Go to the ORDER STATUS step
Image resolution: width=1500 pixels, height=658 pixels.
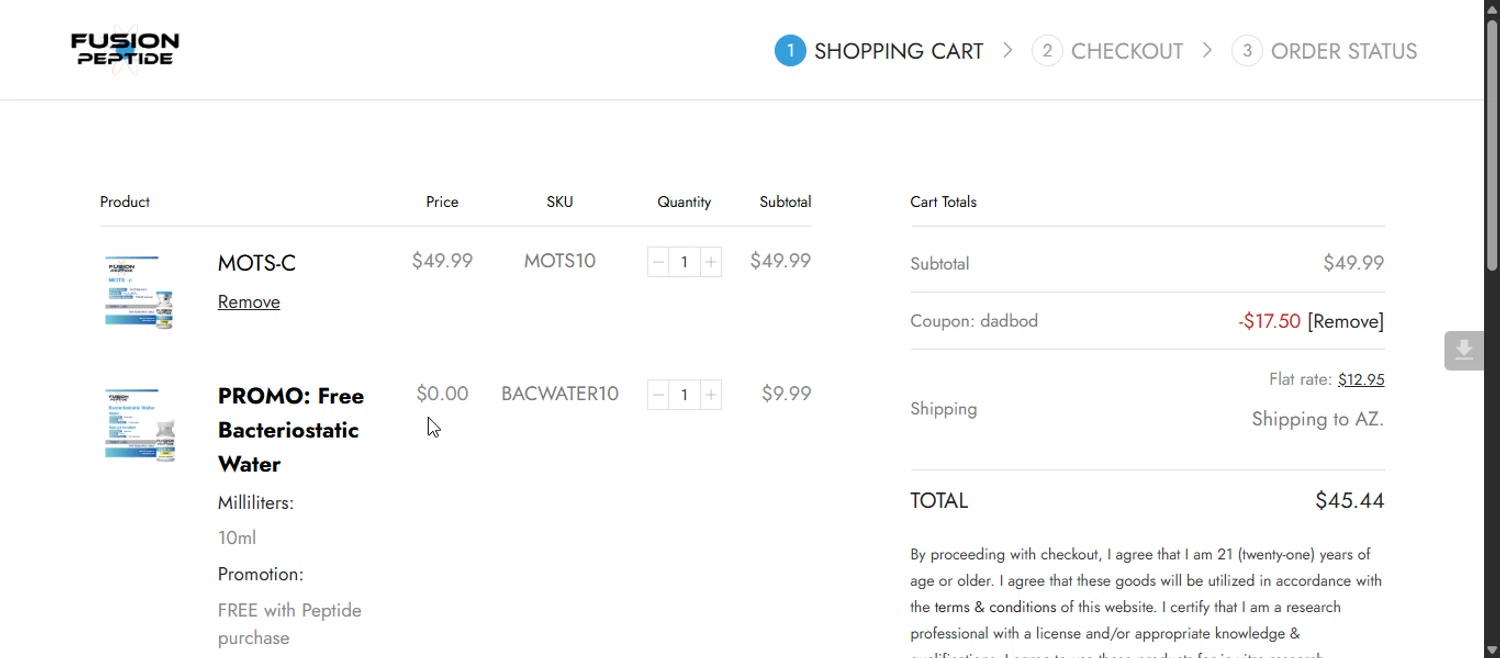coord(1344,51)
